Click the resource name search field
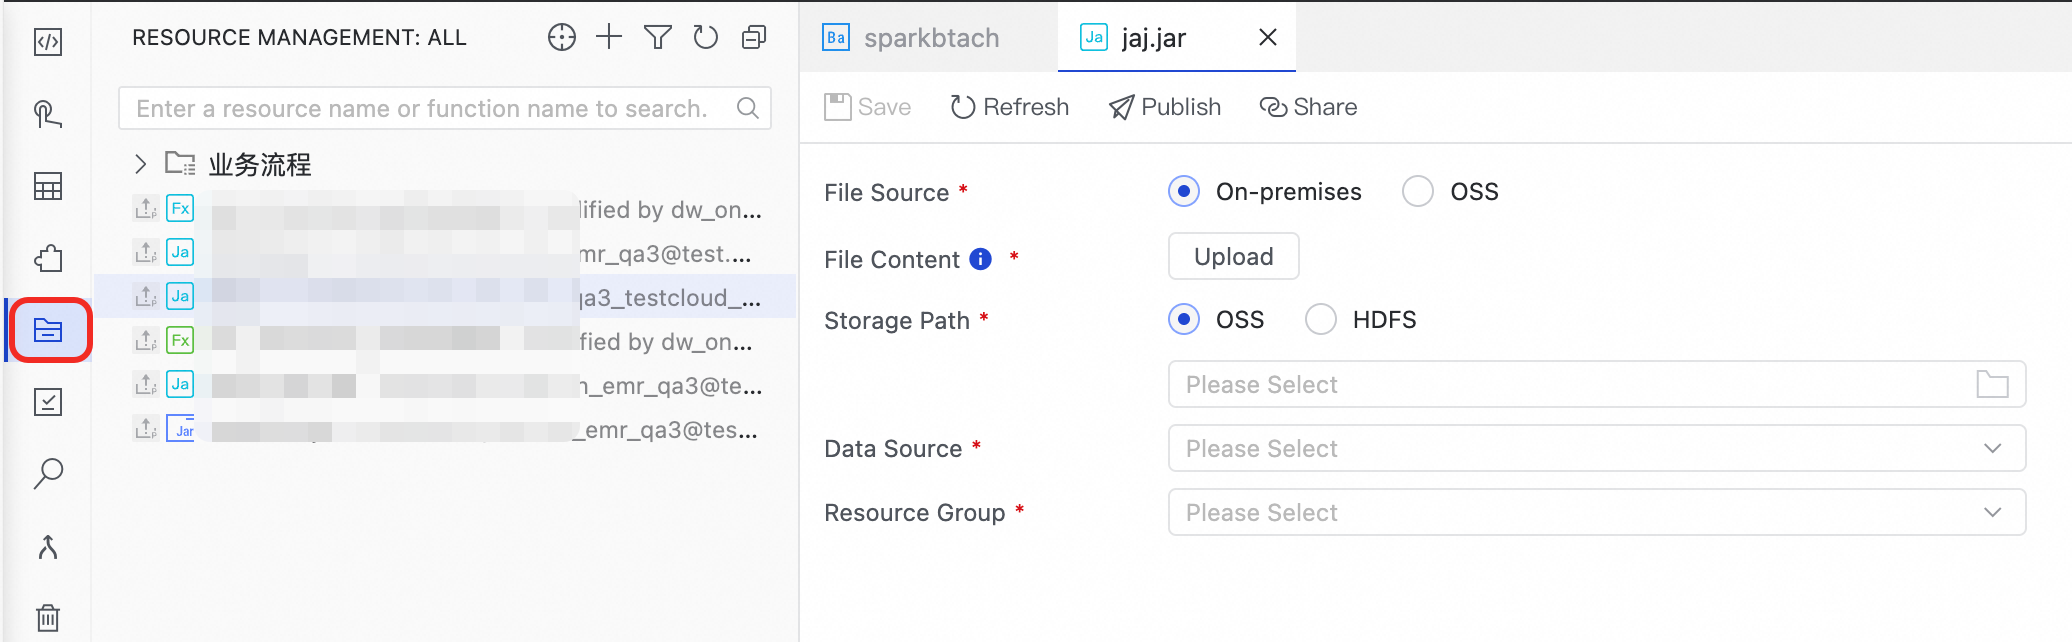The width and height of the screenshot is (2072, 642). click(x=430, y=108)
